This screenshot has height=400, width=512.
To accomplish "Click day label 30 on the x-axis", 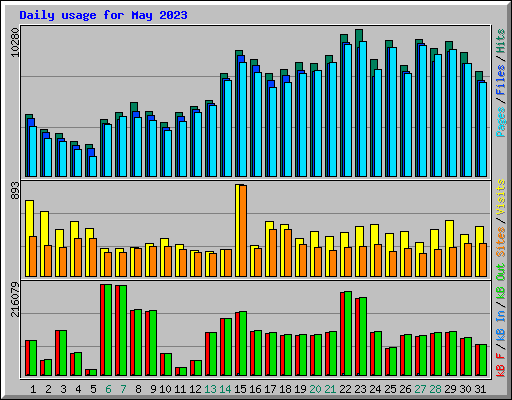I will coord(465,389).
